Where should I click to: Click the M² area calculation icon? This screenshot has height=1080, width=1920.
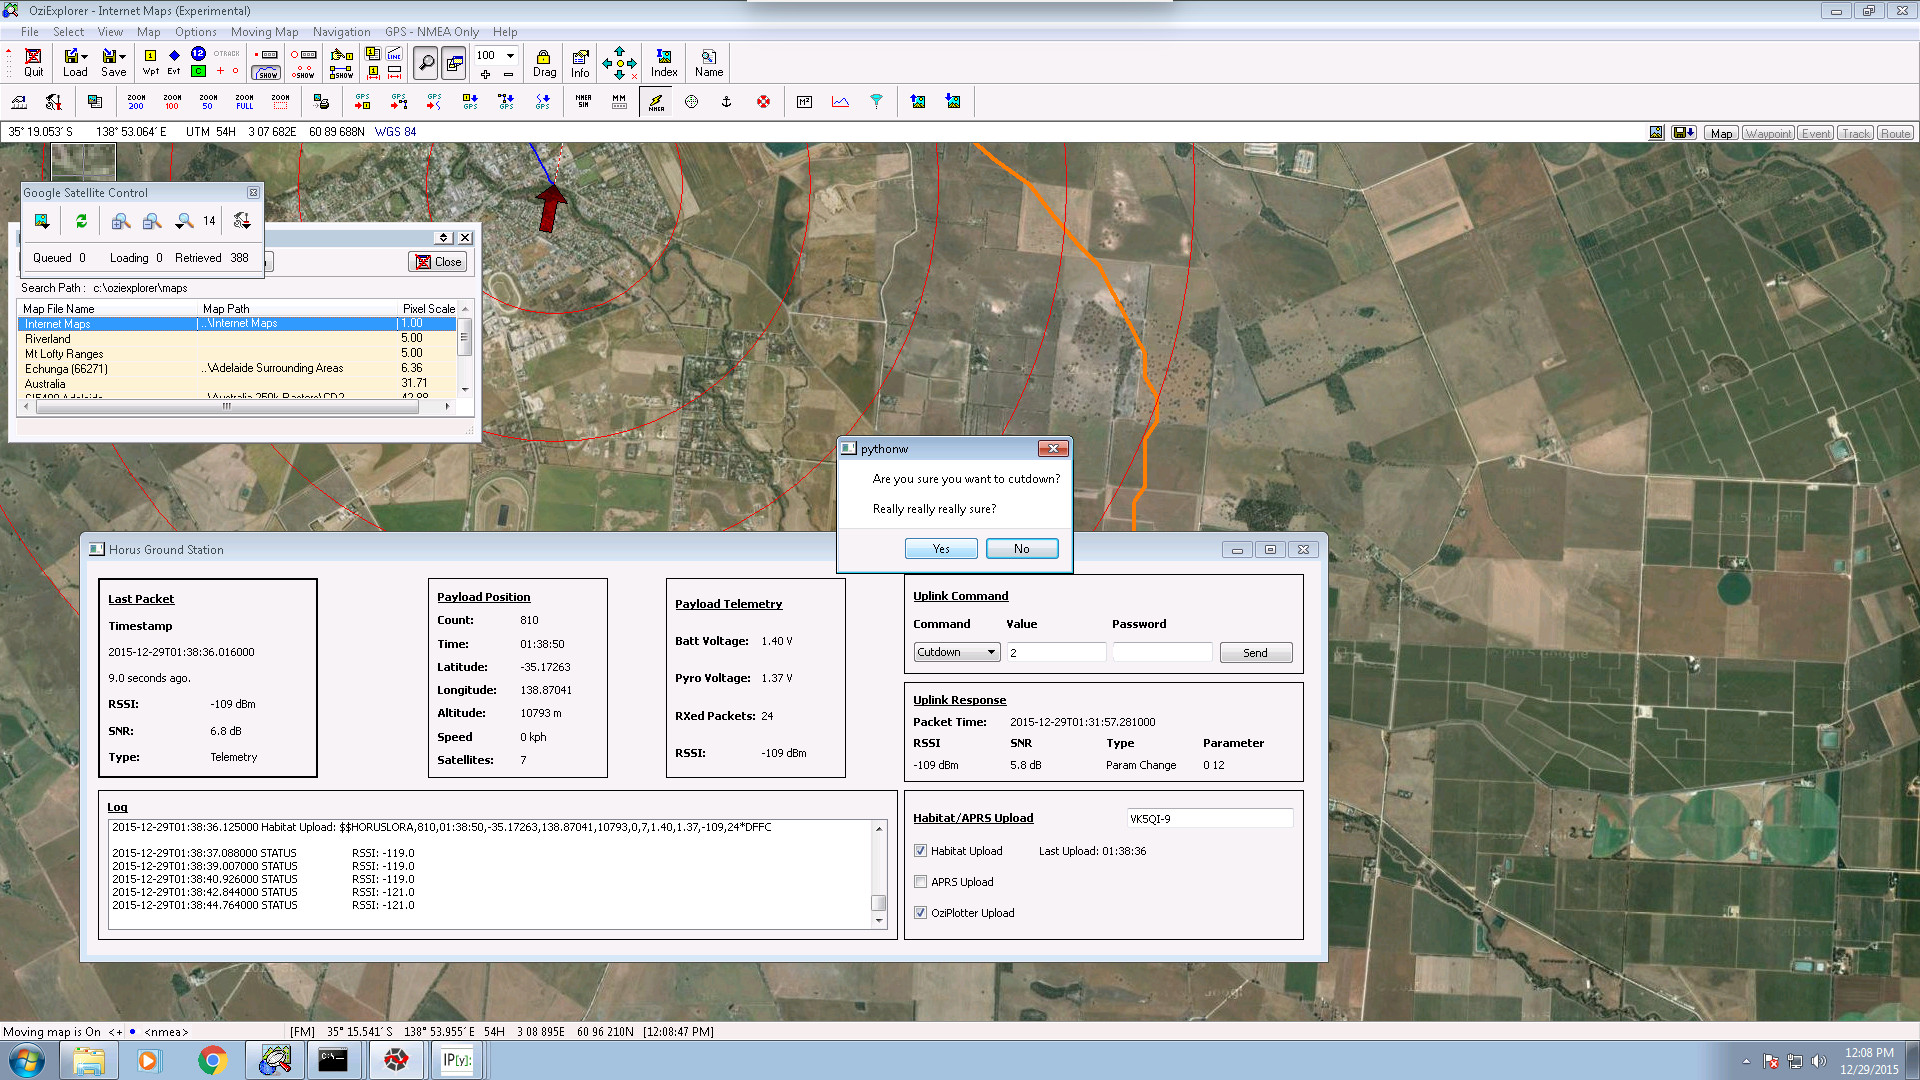[804, 102]
